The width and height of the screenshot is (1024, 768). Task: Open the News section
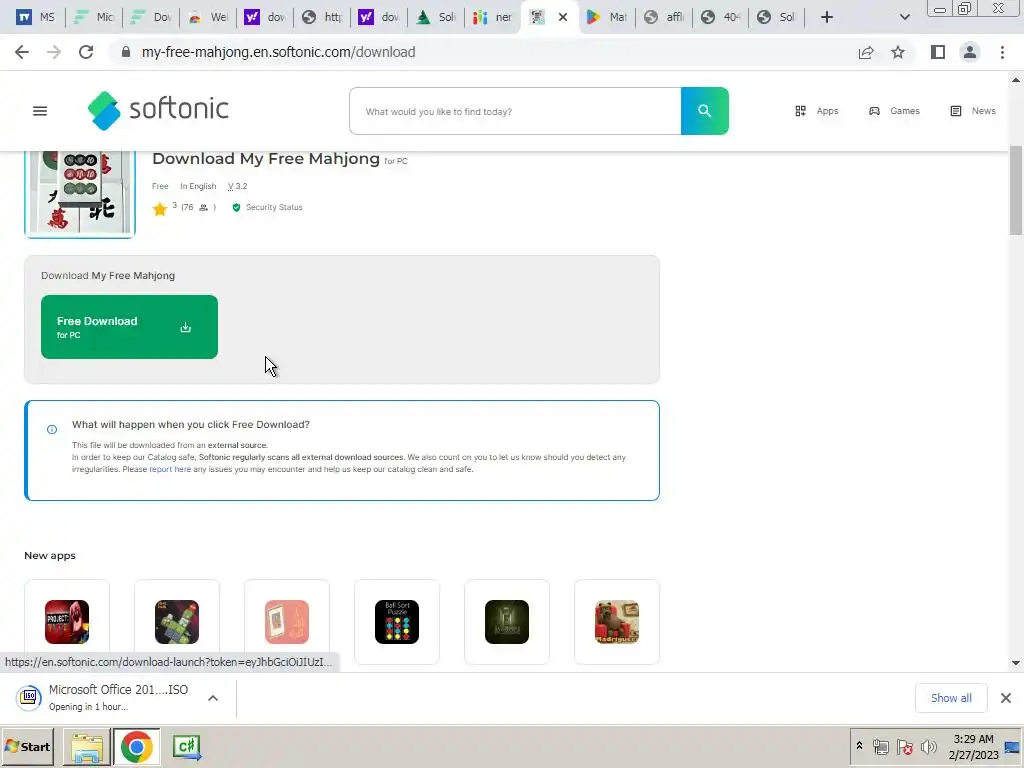pos(973,111)
